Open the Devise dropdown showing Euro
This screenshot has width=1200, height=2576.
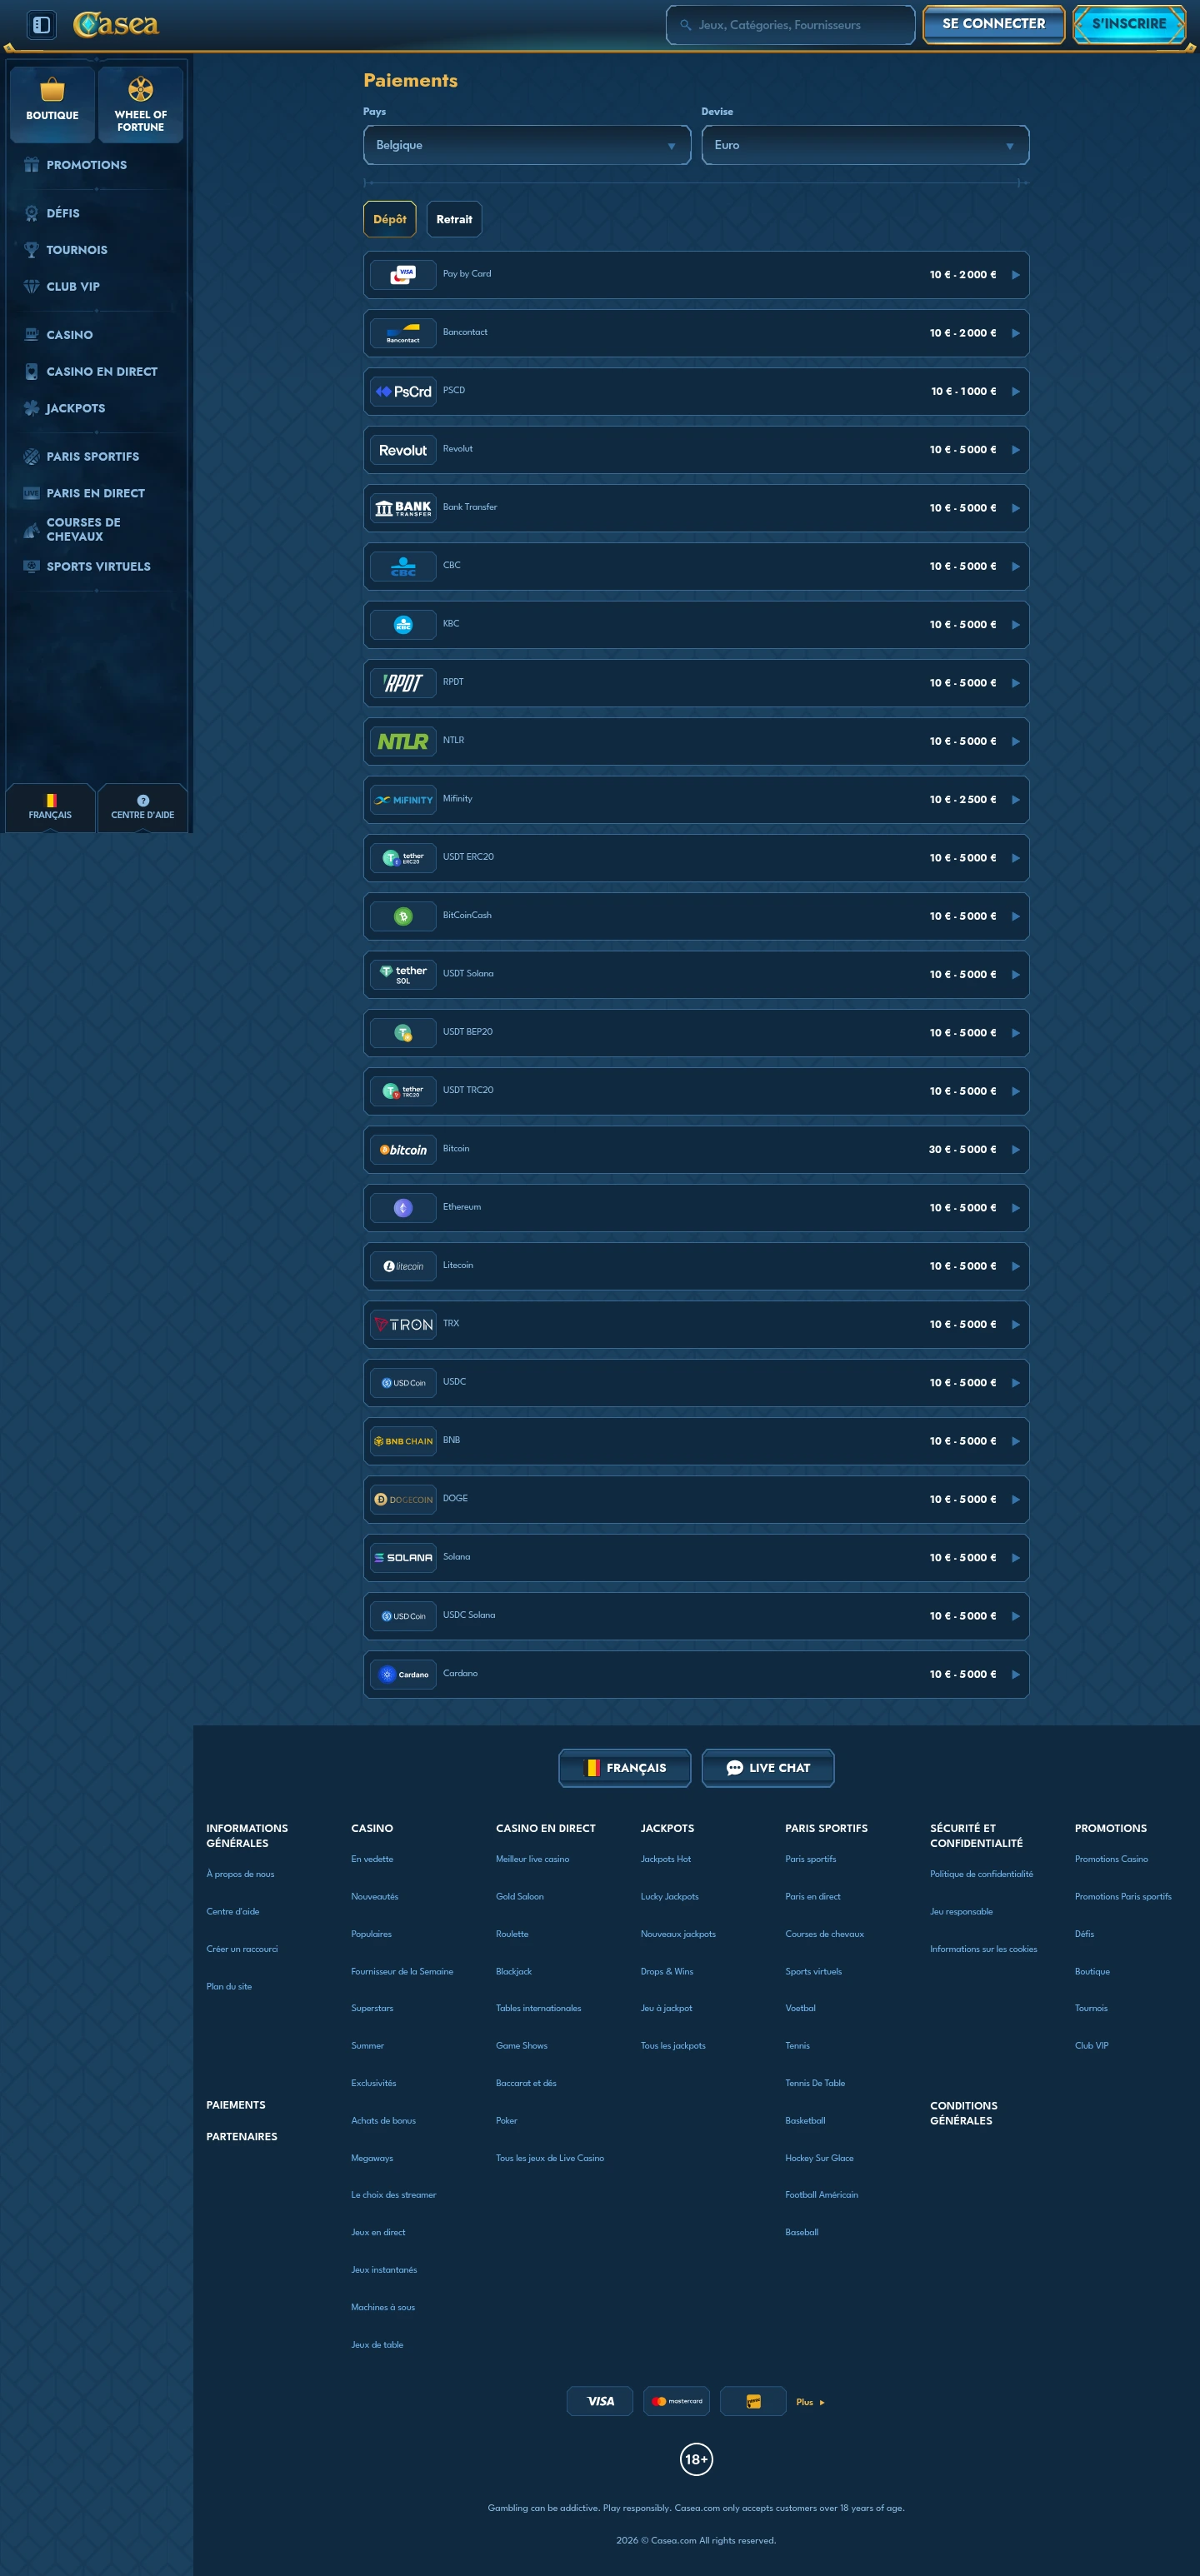865,145
